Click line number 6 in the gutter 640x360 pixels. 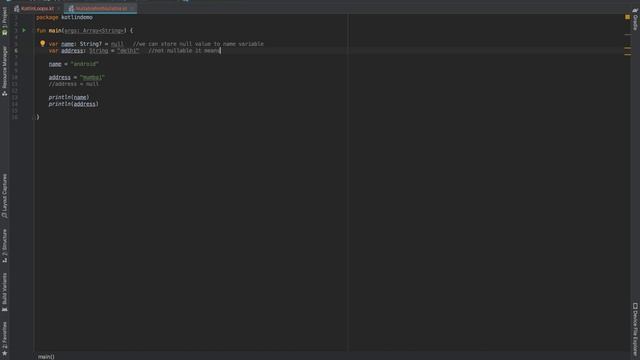(x=16, y=51)
